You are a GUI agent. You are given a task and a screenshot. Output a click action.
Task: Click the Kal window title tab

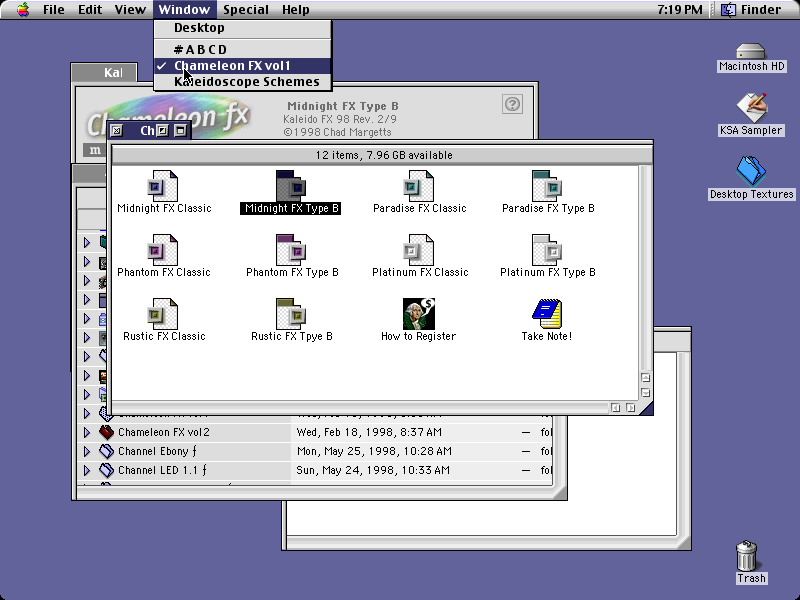(x=105, y=72)
